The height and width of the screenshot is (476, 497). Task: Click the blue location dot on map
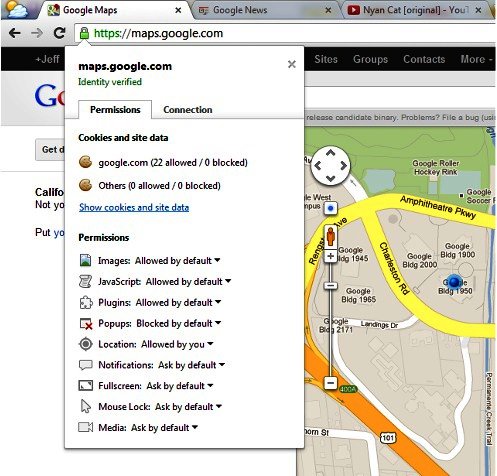454,281
